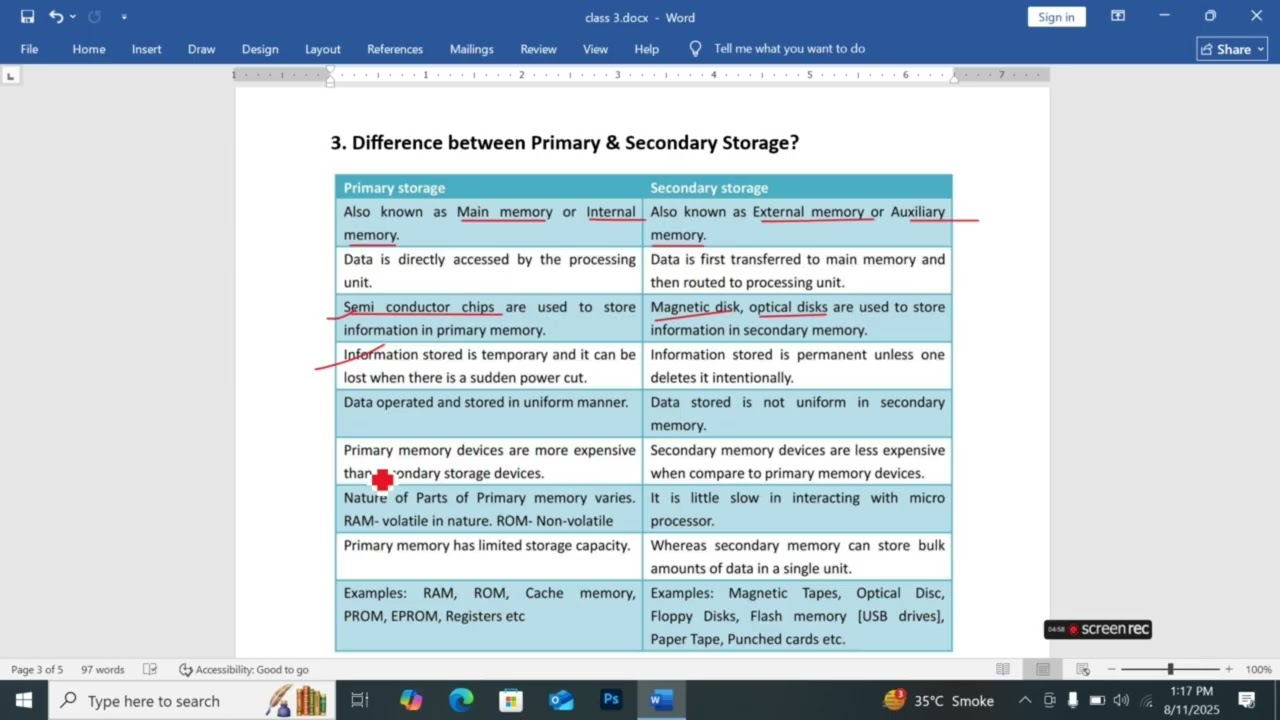The width and height of the screenshot is (1280, 720).
Task: Open the Windows Start menu
Action: click(x=24, y=701)
